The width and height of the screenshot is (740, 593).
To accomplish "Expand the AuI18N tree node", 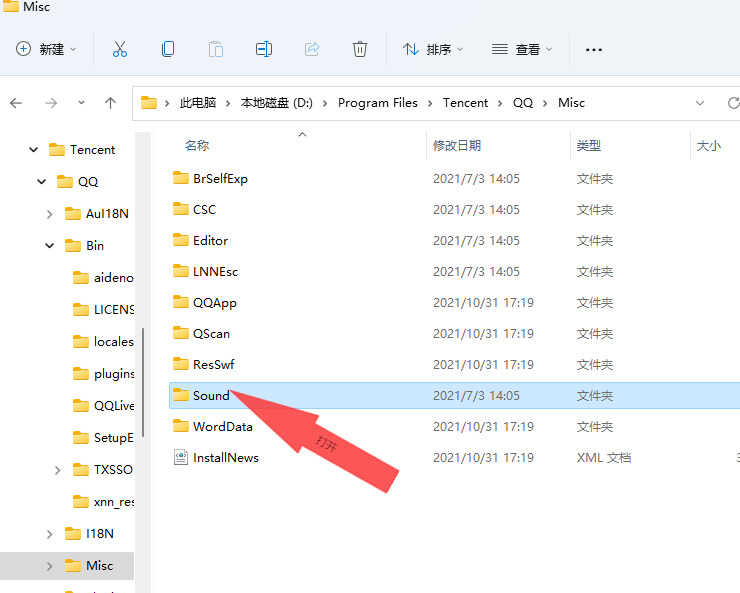I will (x=50, y=214).
